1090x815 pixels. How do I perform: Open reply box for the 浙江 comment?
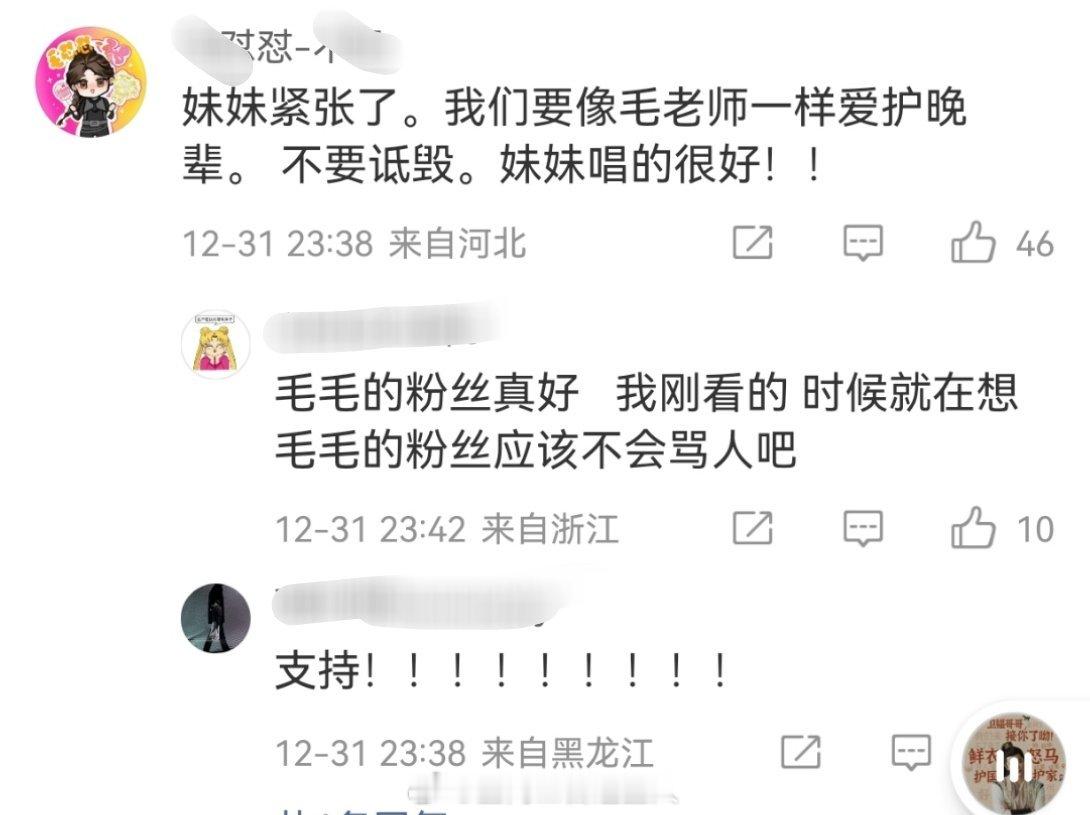[x=863, y=528]
